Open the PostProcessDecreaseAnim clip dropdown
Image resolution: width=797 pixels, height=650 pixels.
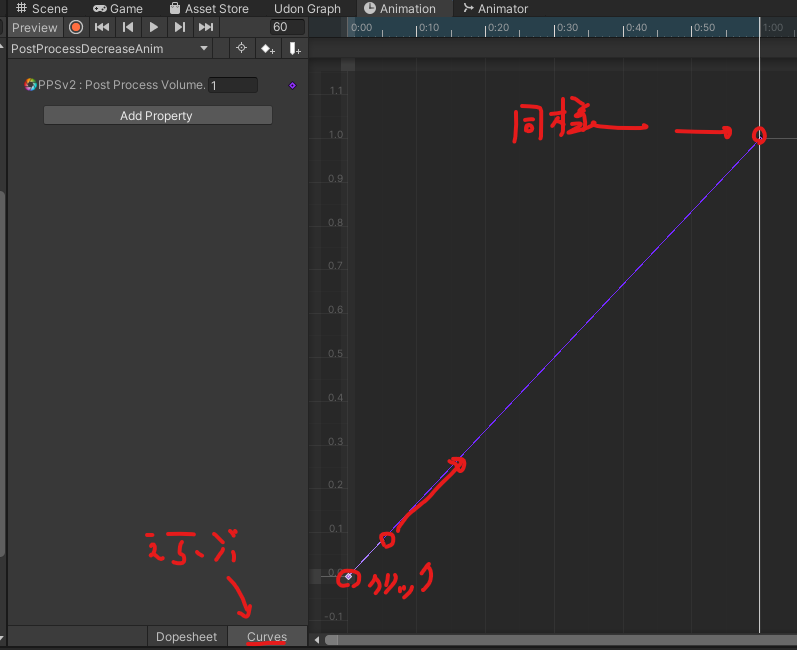pyautogui.click(x=110, y=49)
